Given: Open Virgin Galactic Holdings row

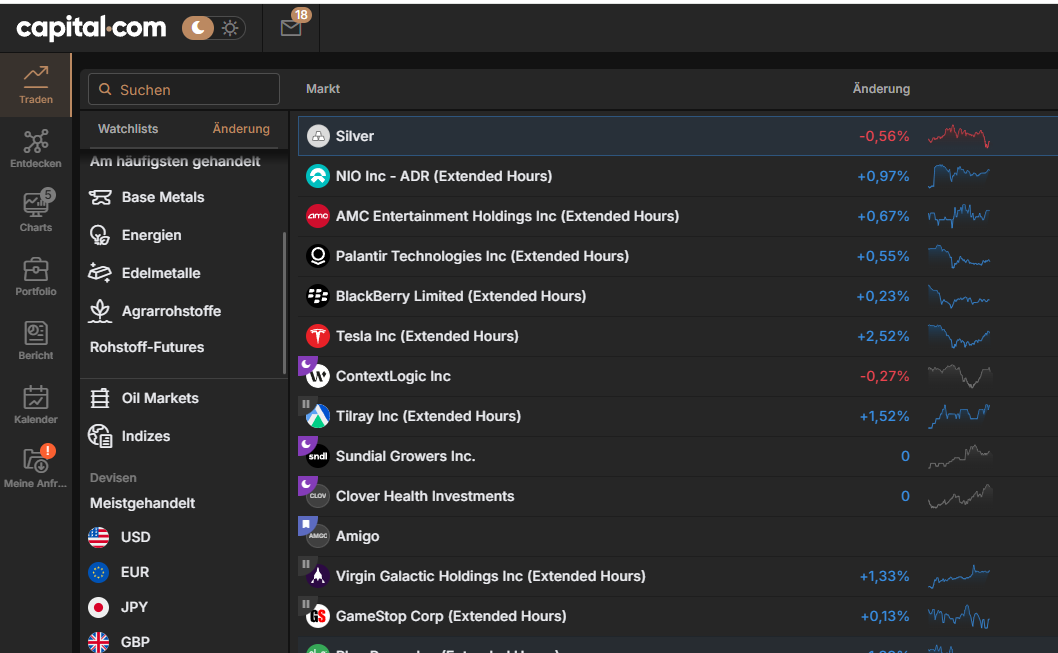Looking at the screenshot, I should [x=678, y=576].
